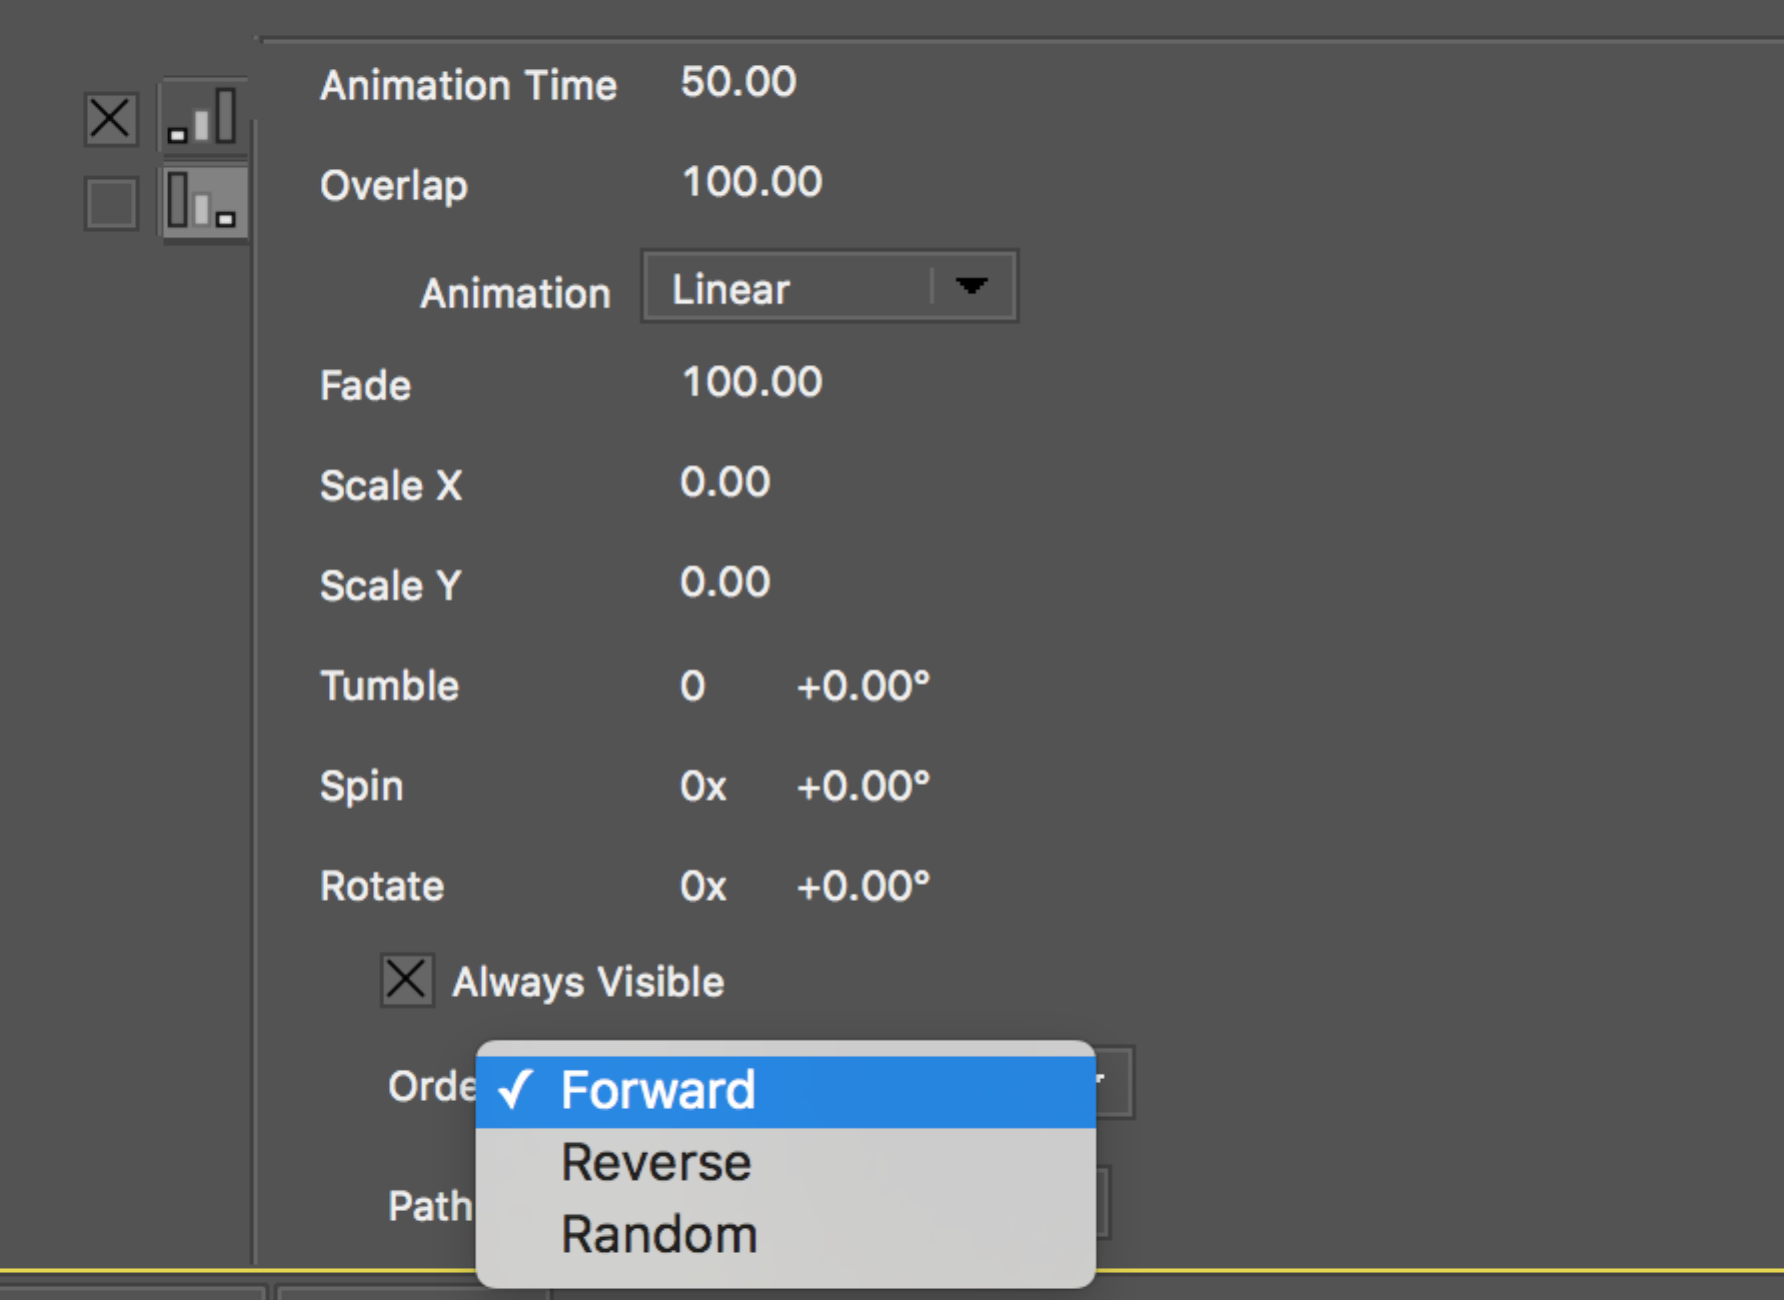Image resolution: width=1784 pixels, height=1300 pixels.
Task: Click the Scale Y label
Action: pos(391,586)
